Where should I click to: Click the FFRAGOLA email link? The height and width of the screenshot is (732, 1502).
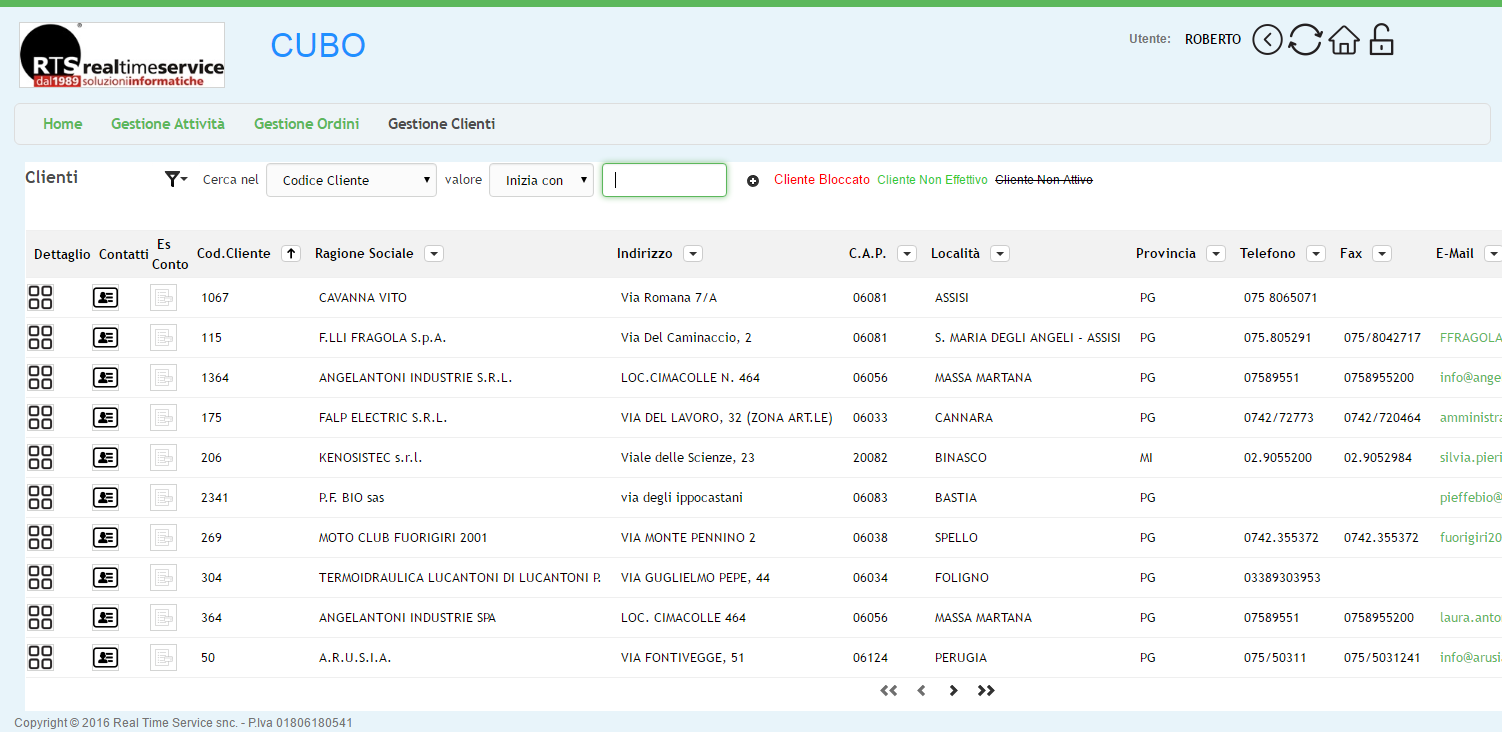tap(1470, 338)
